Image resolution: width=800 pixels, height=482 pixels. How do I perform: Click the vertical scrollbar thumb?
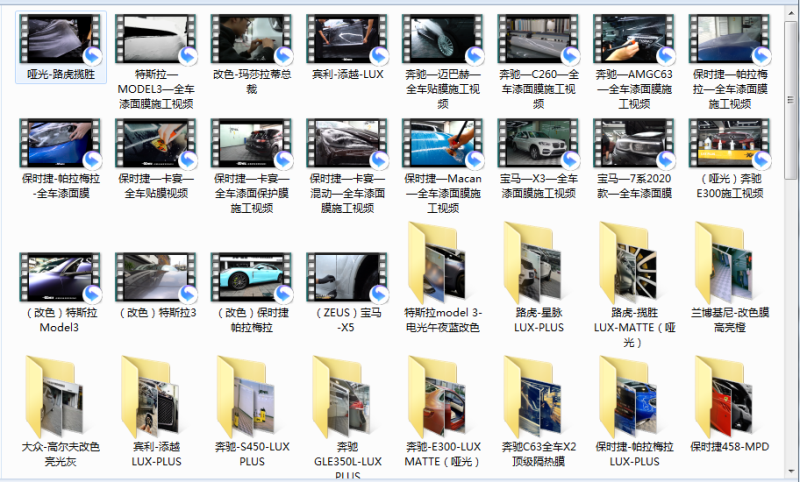tap(790, 99)
